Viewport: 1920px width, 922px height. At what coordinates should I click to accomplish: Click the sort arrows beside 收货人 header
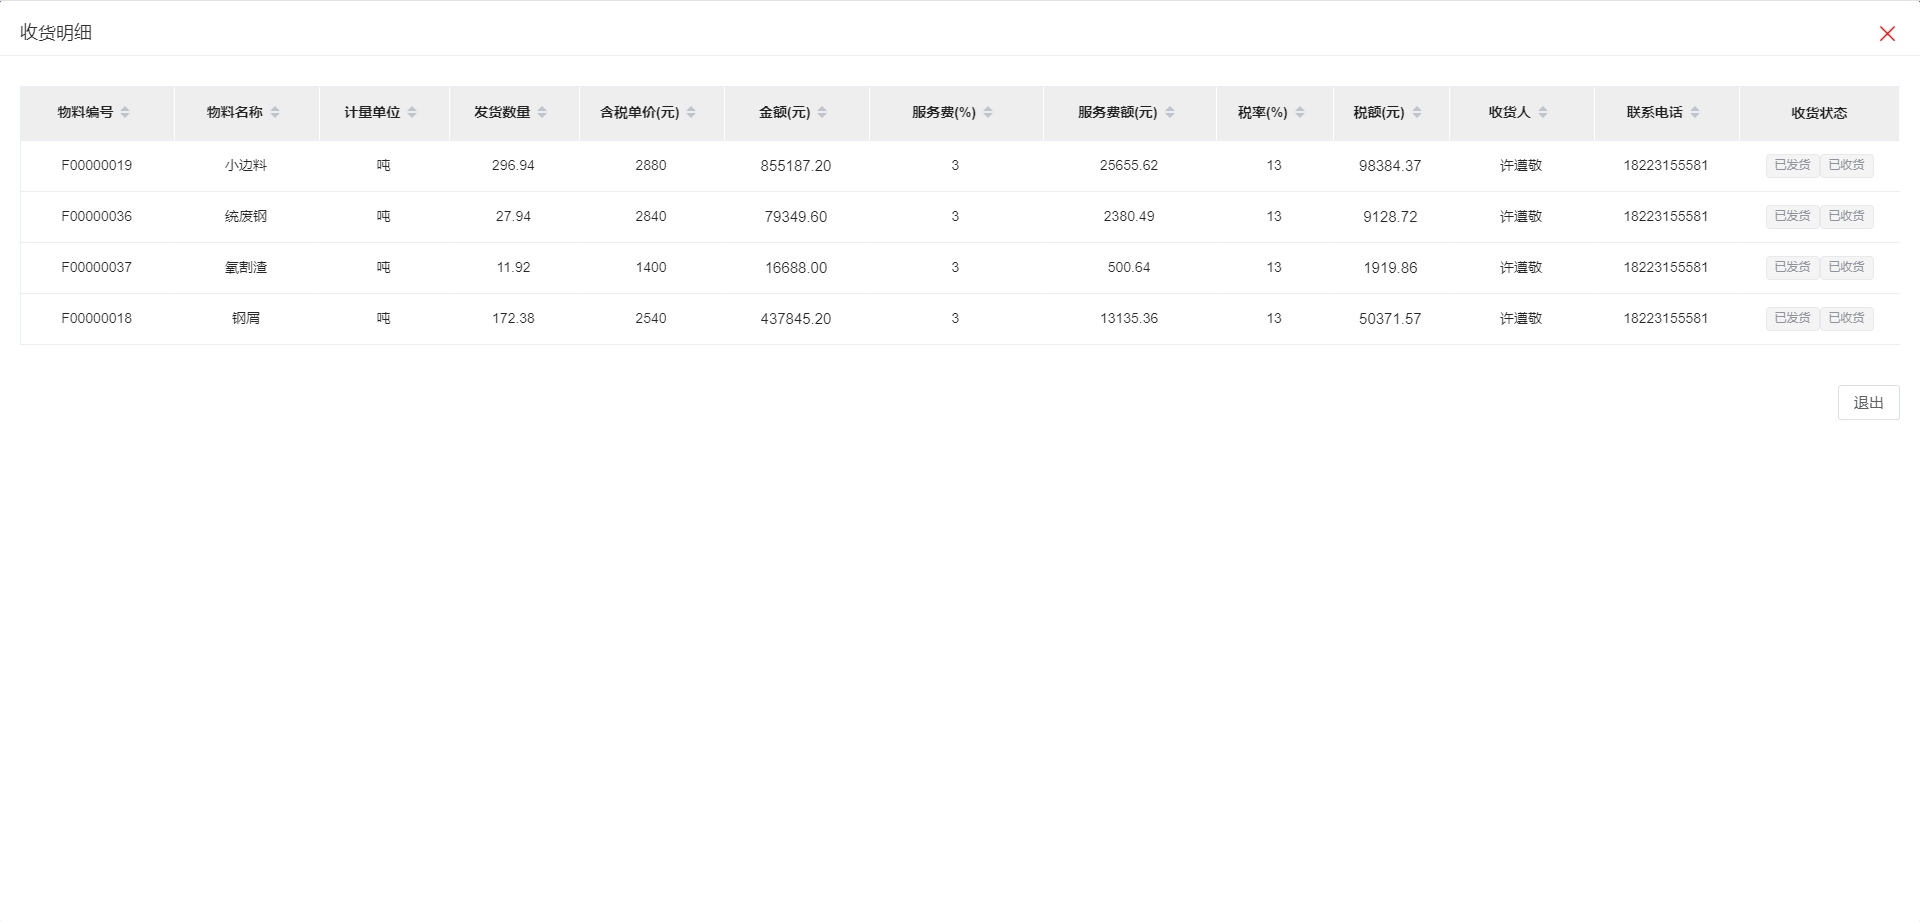pos(1543,113)
